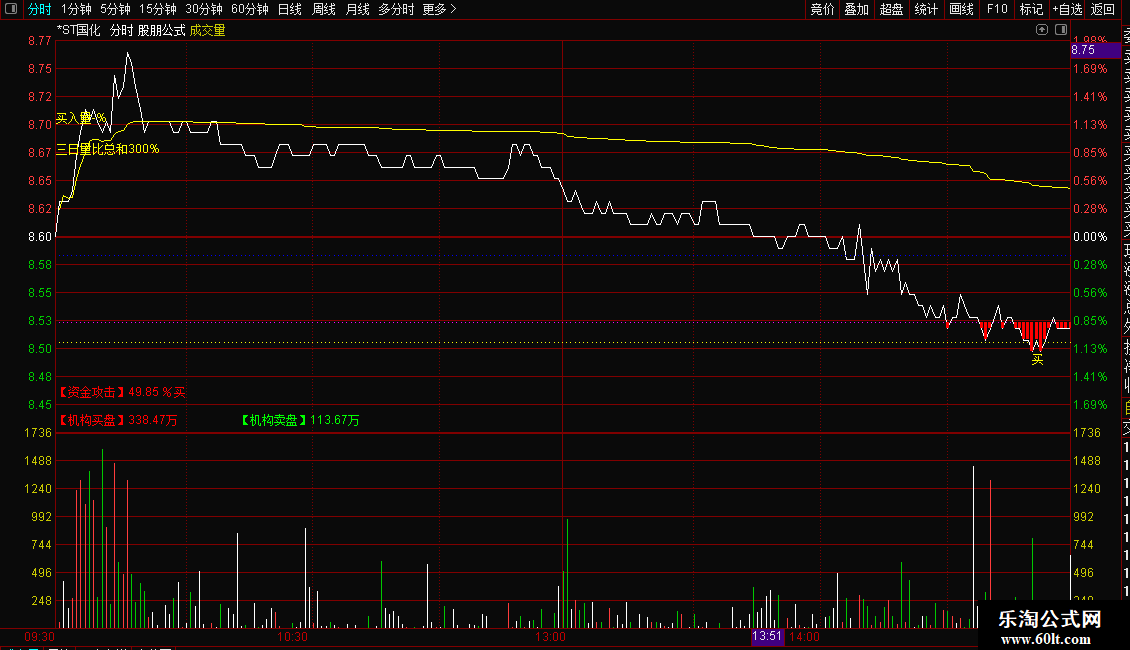This screenshot has width=1130, height=650.
Task: Select the 1分钟 period tab
Action: coord(76,9)
